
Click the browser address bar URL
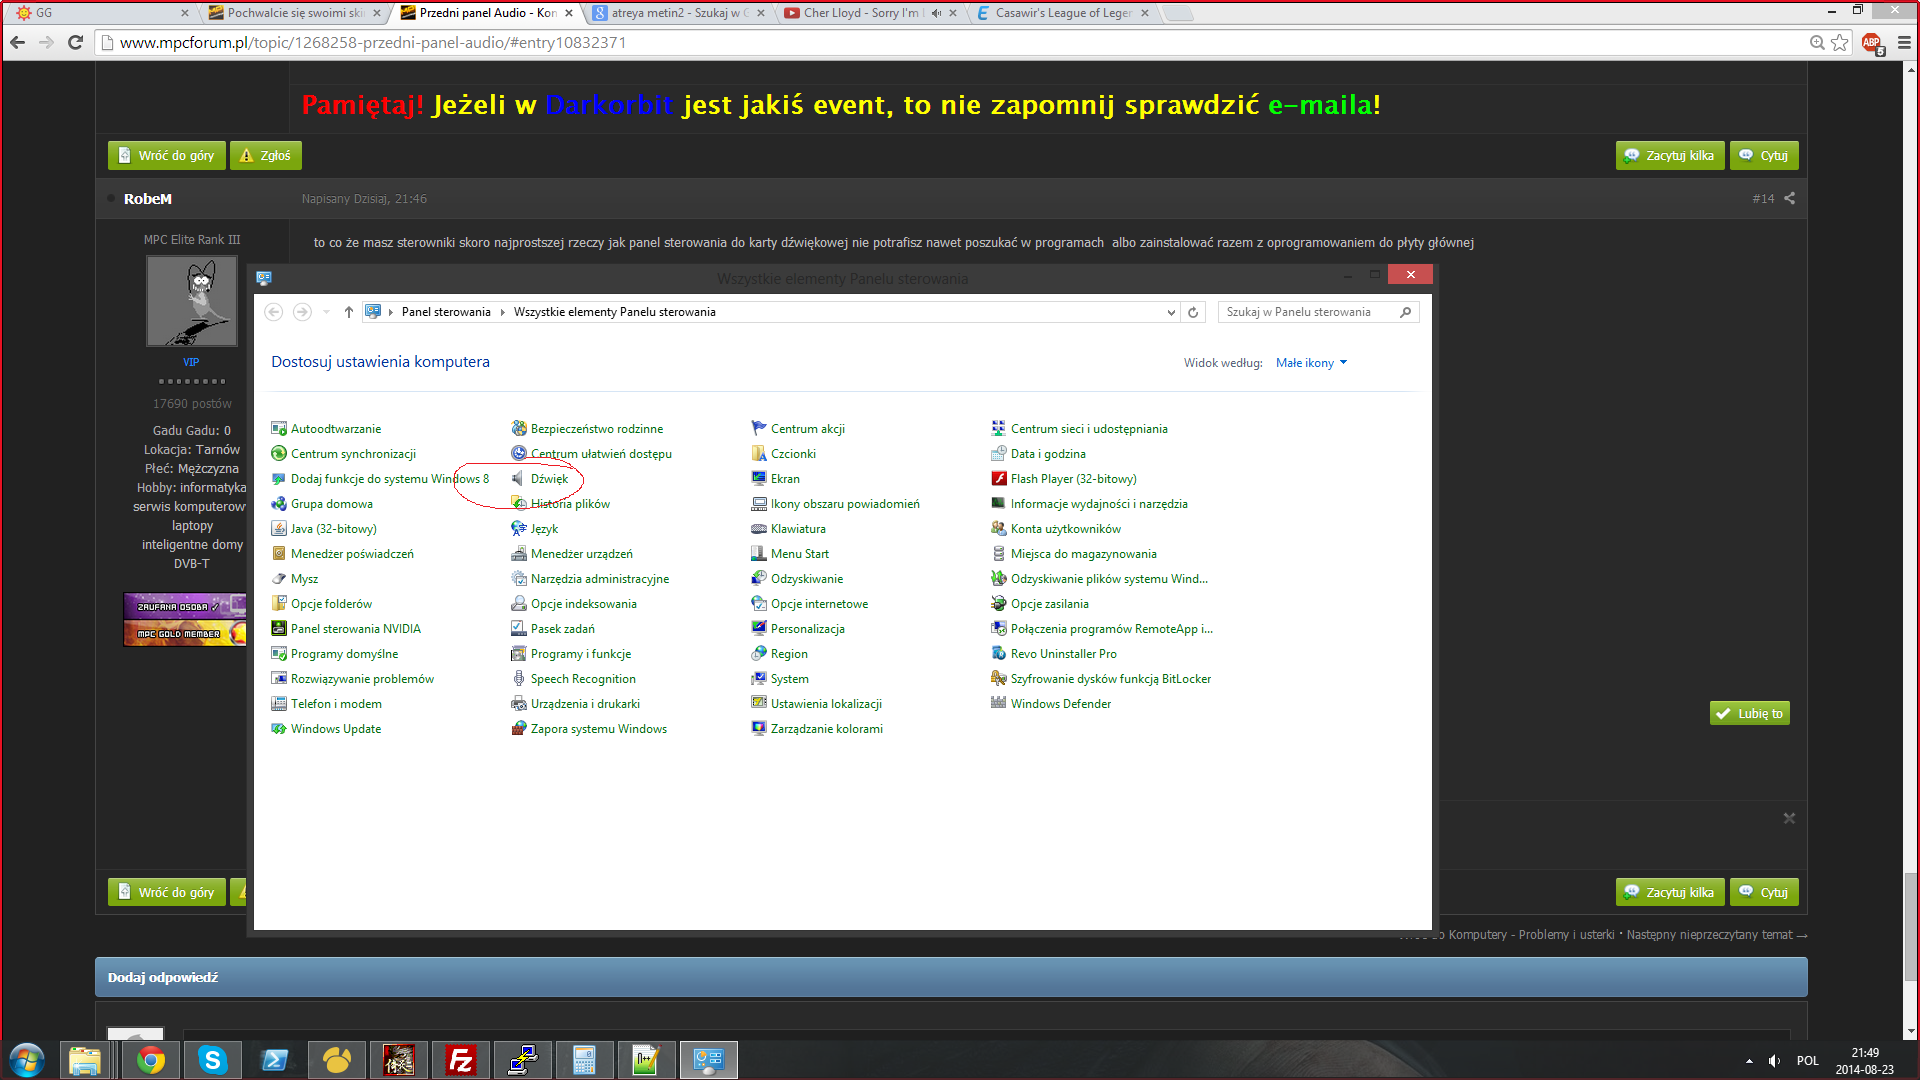373,42
